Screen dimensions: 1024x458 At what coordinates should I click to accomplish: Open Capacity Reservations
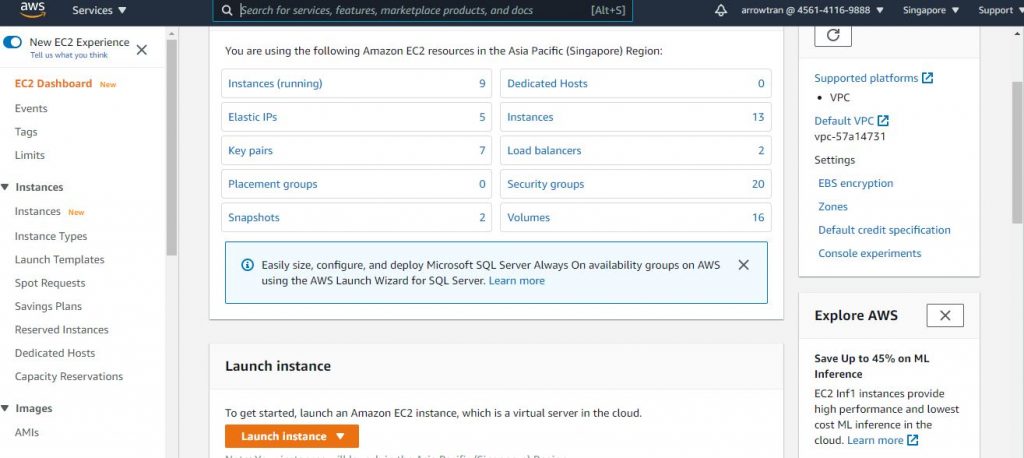(x=69, y=377)
